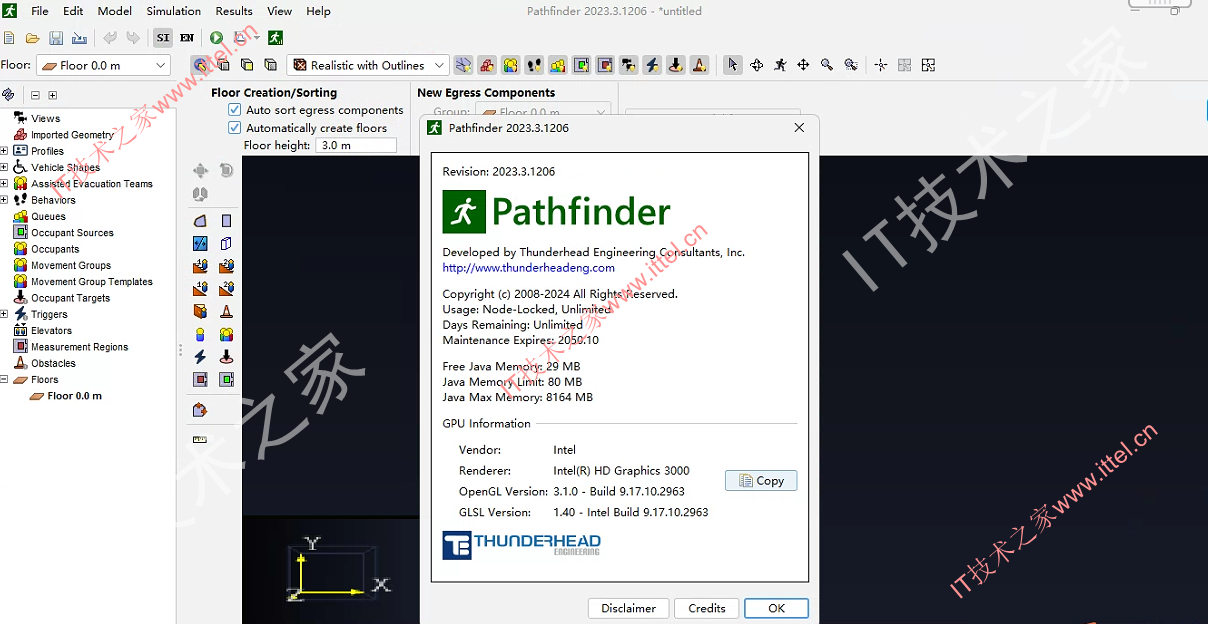Open the Simulation menu
The width and height of the screenshot is (1208, 624).
pyautogui.click(x=174, y=11)
